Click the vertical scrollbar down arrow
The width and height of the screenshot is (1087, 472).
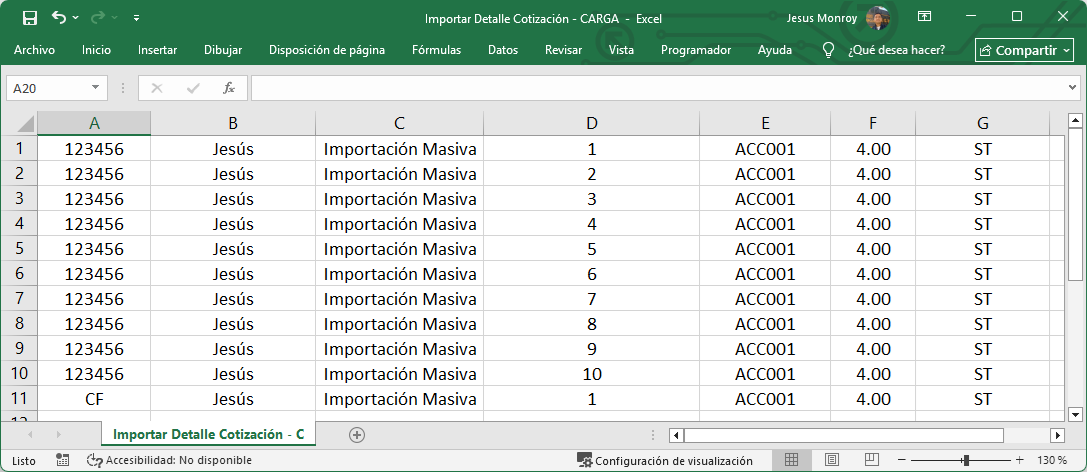1075,414
